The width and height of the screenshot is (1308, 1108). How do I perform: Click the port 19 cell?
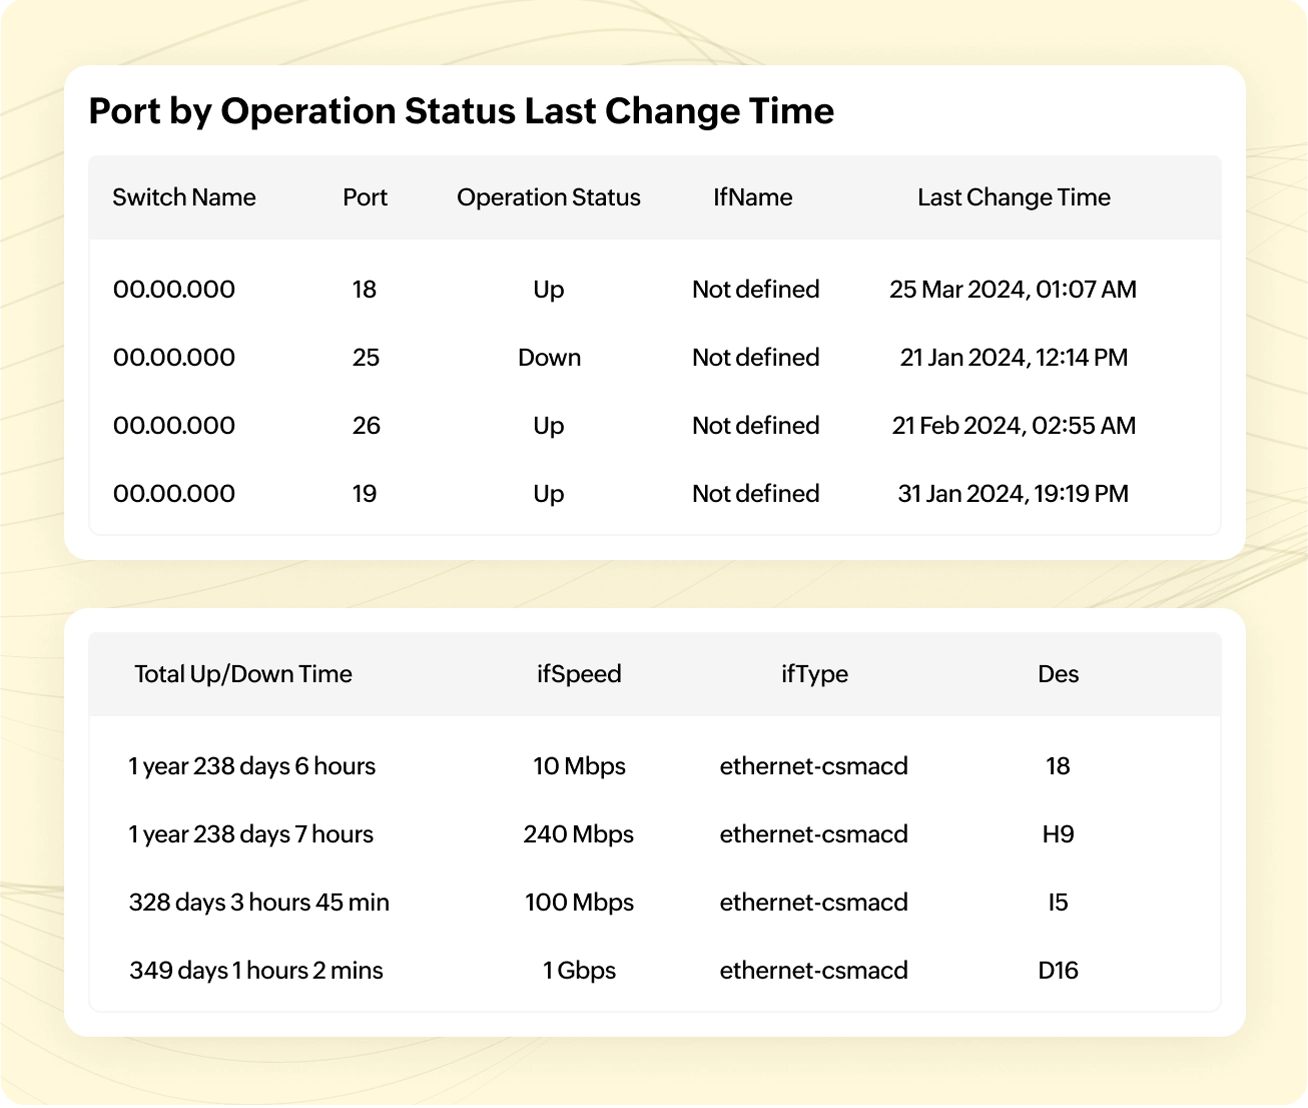[x=364, y=493]
